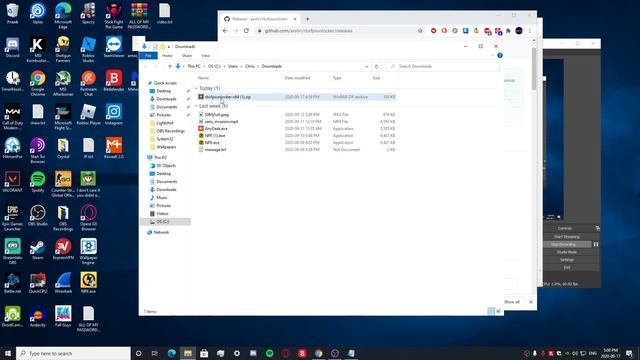Select the message.txt file
Viewport: 640px width, 360px height.
pyautogui.click(x=215, y=150)
